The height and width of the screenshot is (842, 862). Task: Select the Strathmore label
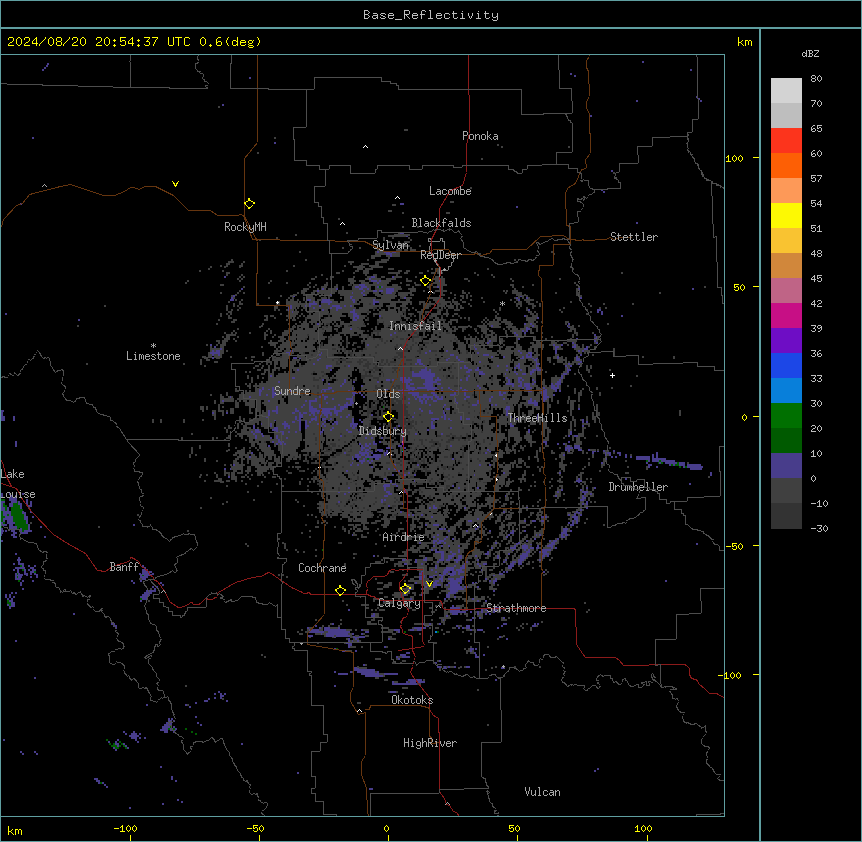coord(516,608)
